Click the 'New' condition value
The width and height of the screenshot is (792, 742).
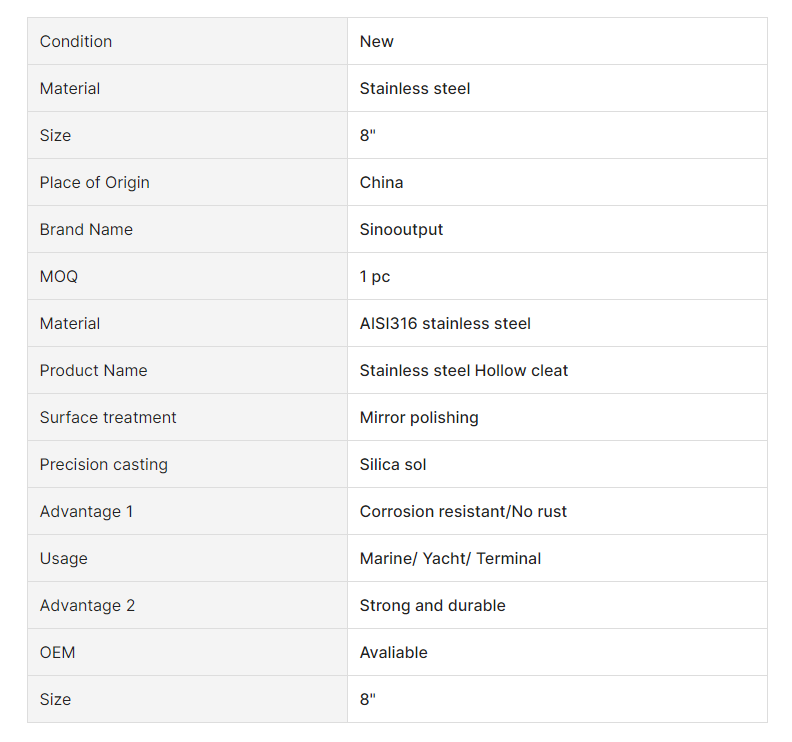click(377, 41)
